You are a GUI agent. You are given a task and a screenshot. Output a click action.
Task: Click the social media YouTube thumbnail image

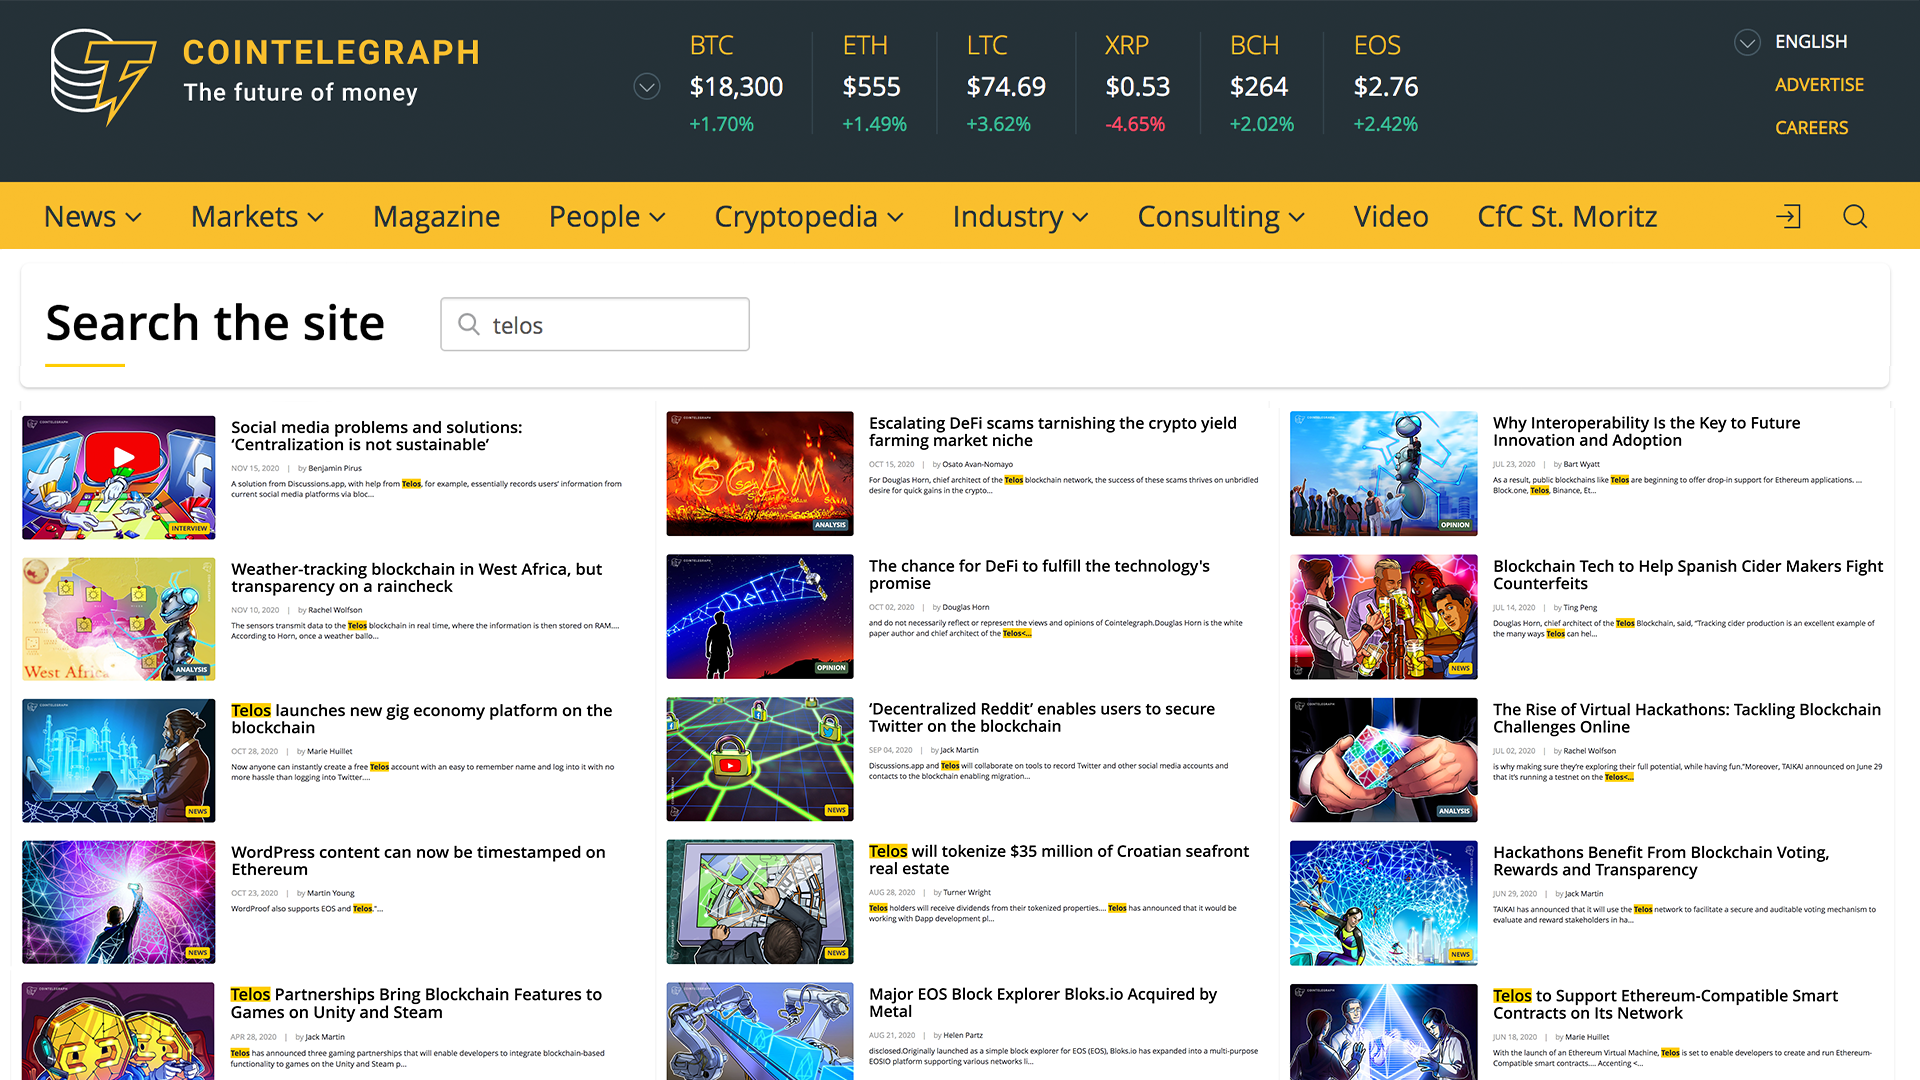tap(119, 477)
